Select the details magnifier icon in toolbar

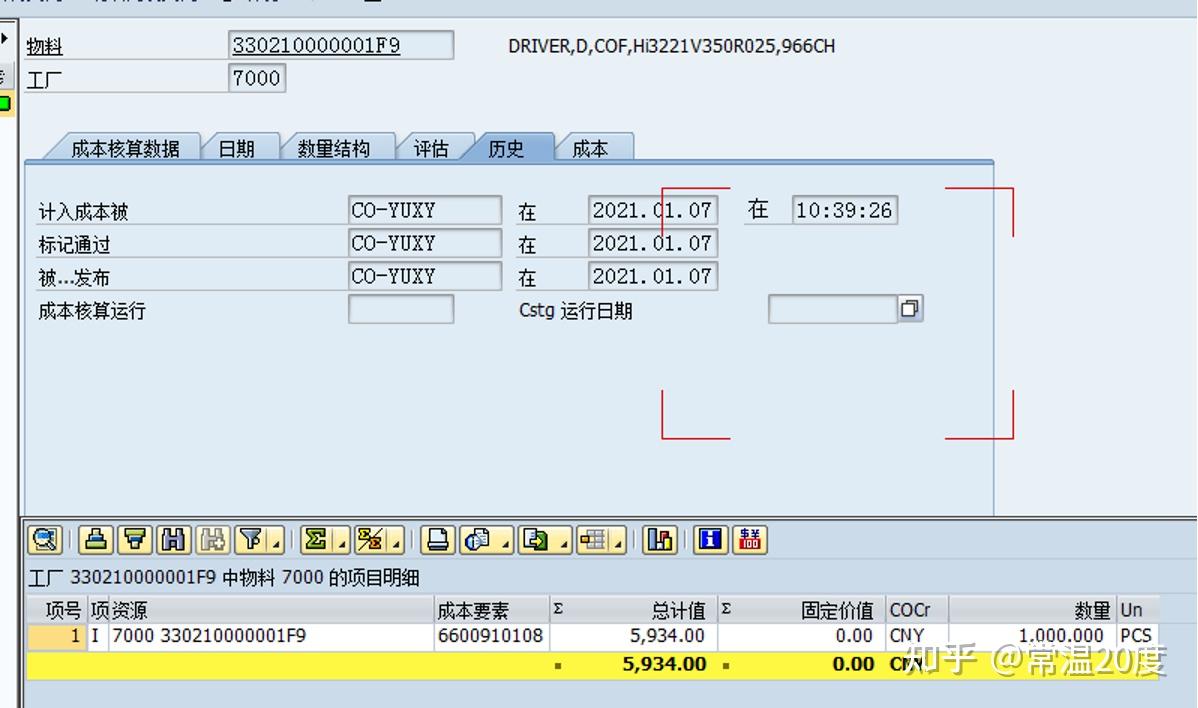pos(45,540)
